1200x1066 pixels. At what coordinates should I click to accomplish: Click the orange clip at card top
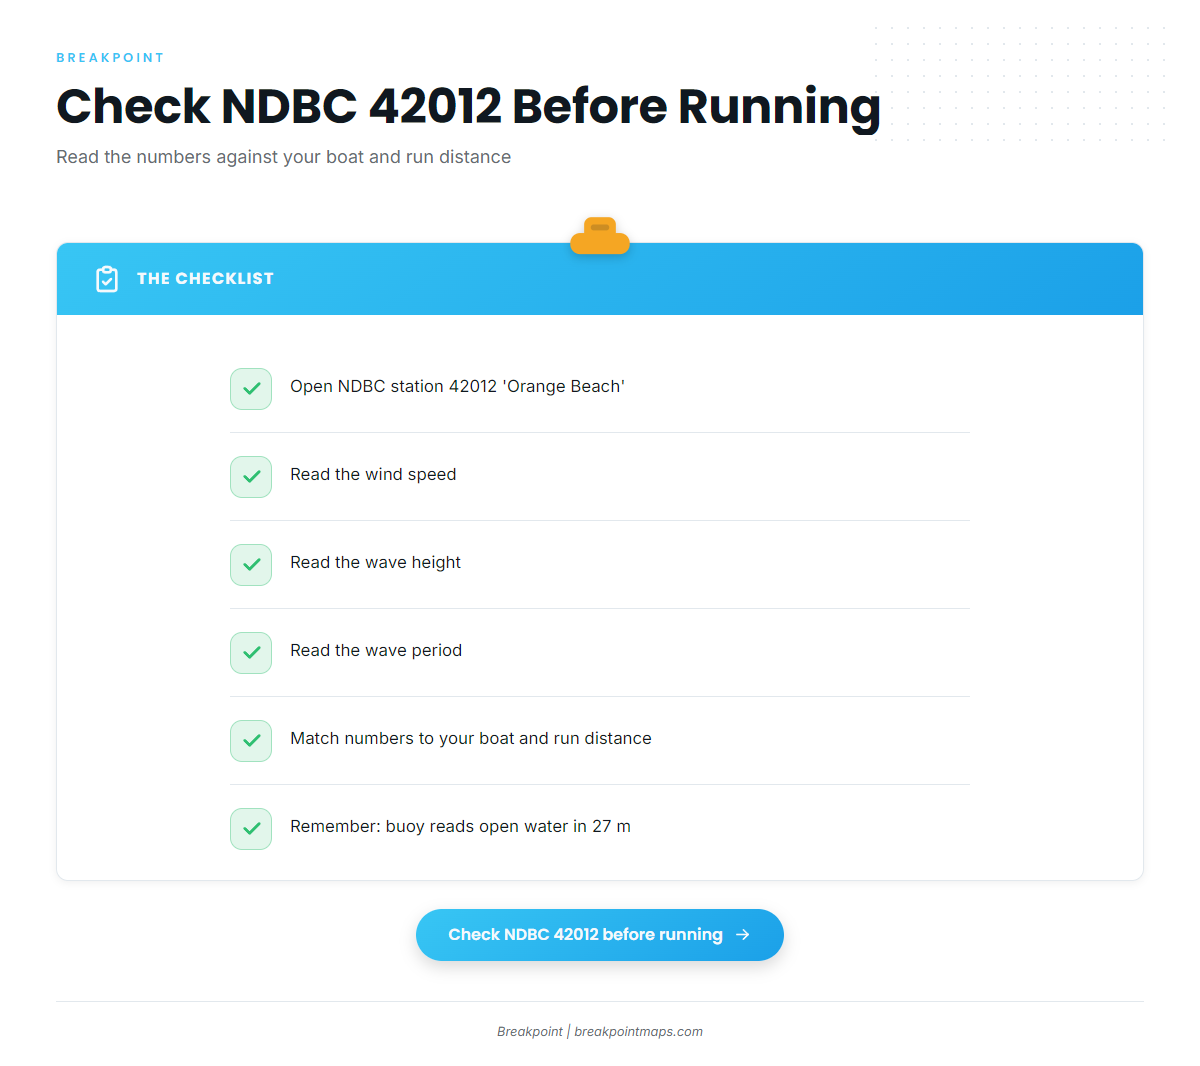point(600,236)
